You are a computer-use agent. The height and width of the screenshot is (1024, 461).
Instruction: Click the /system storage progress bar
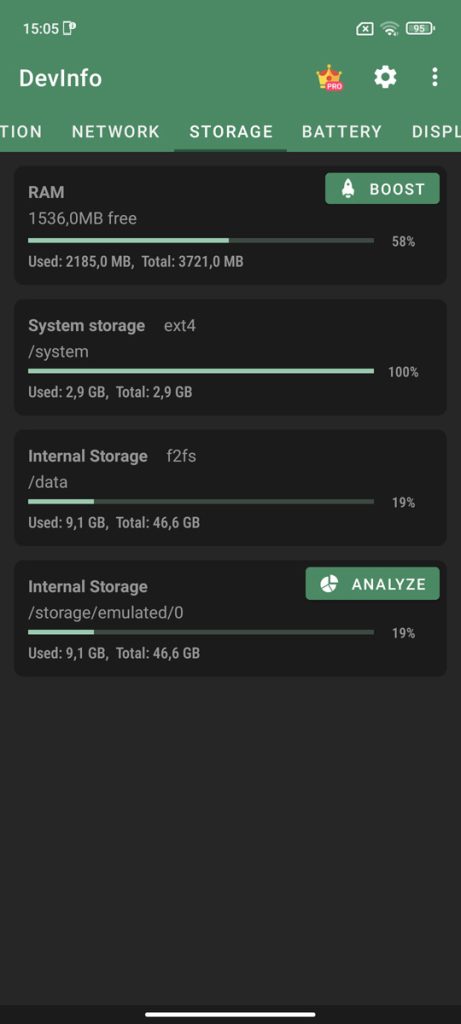[x=201, y=371]
